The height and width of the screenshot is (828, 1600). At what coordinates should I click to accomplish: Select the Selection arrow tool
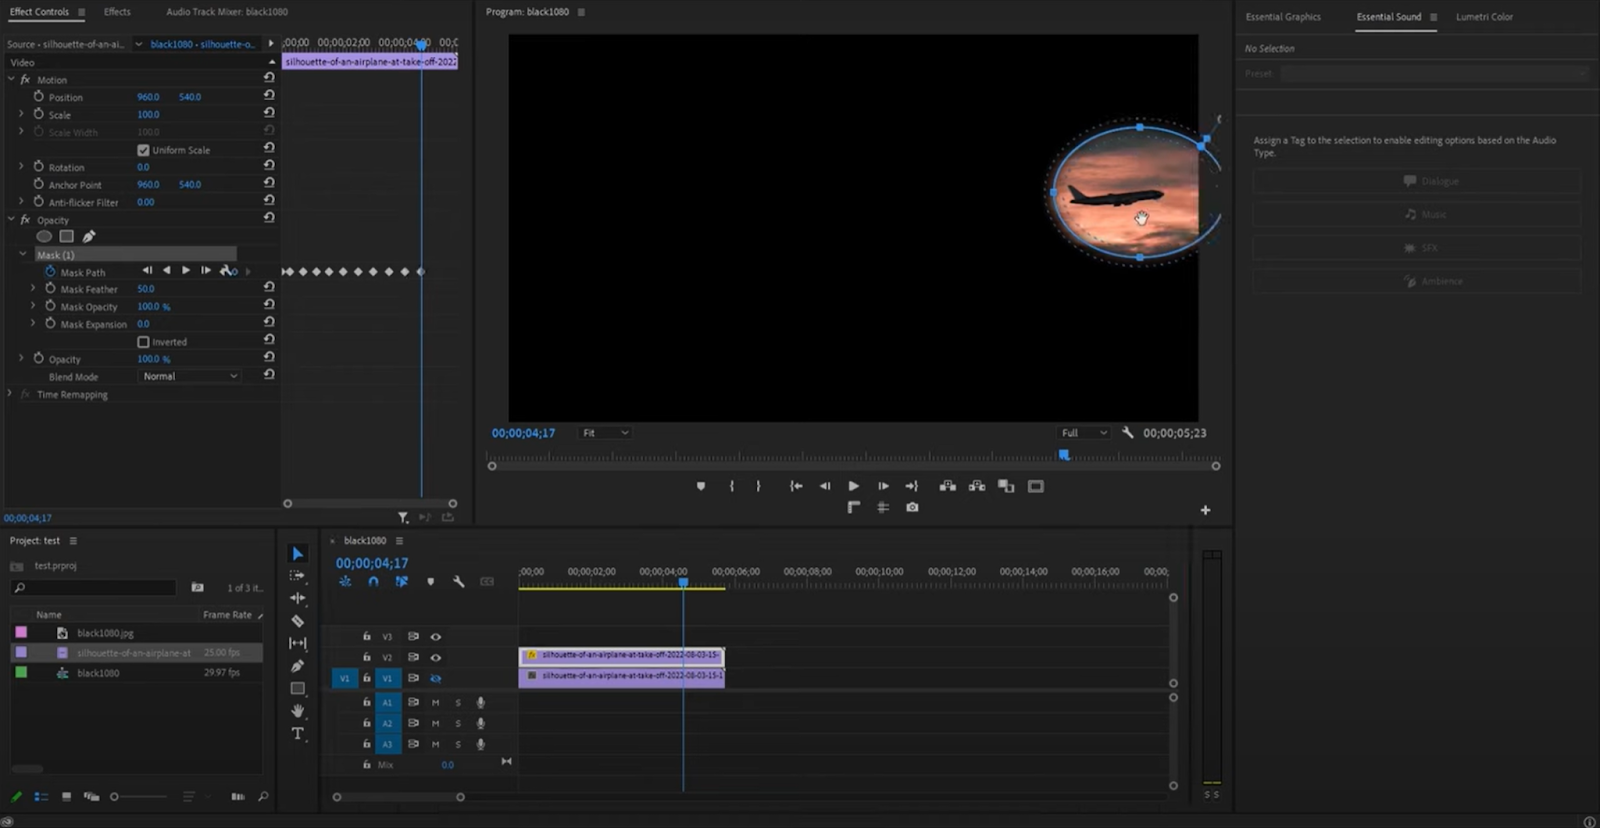pyautogui.click(x=297, y=553)
